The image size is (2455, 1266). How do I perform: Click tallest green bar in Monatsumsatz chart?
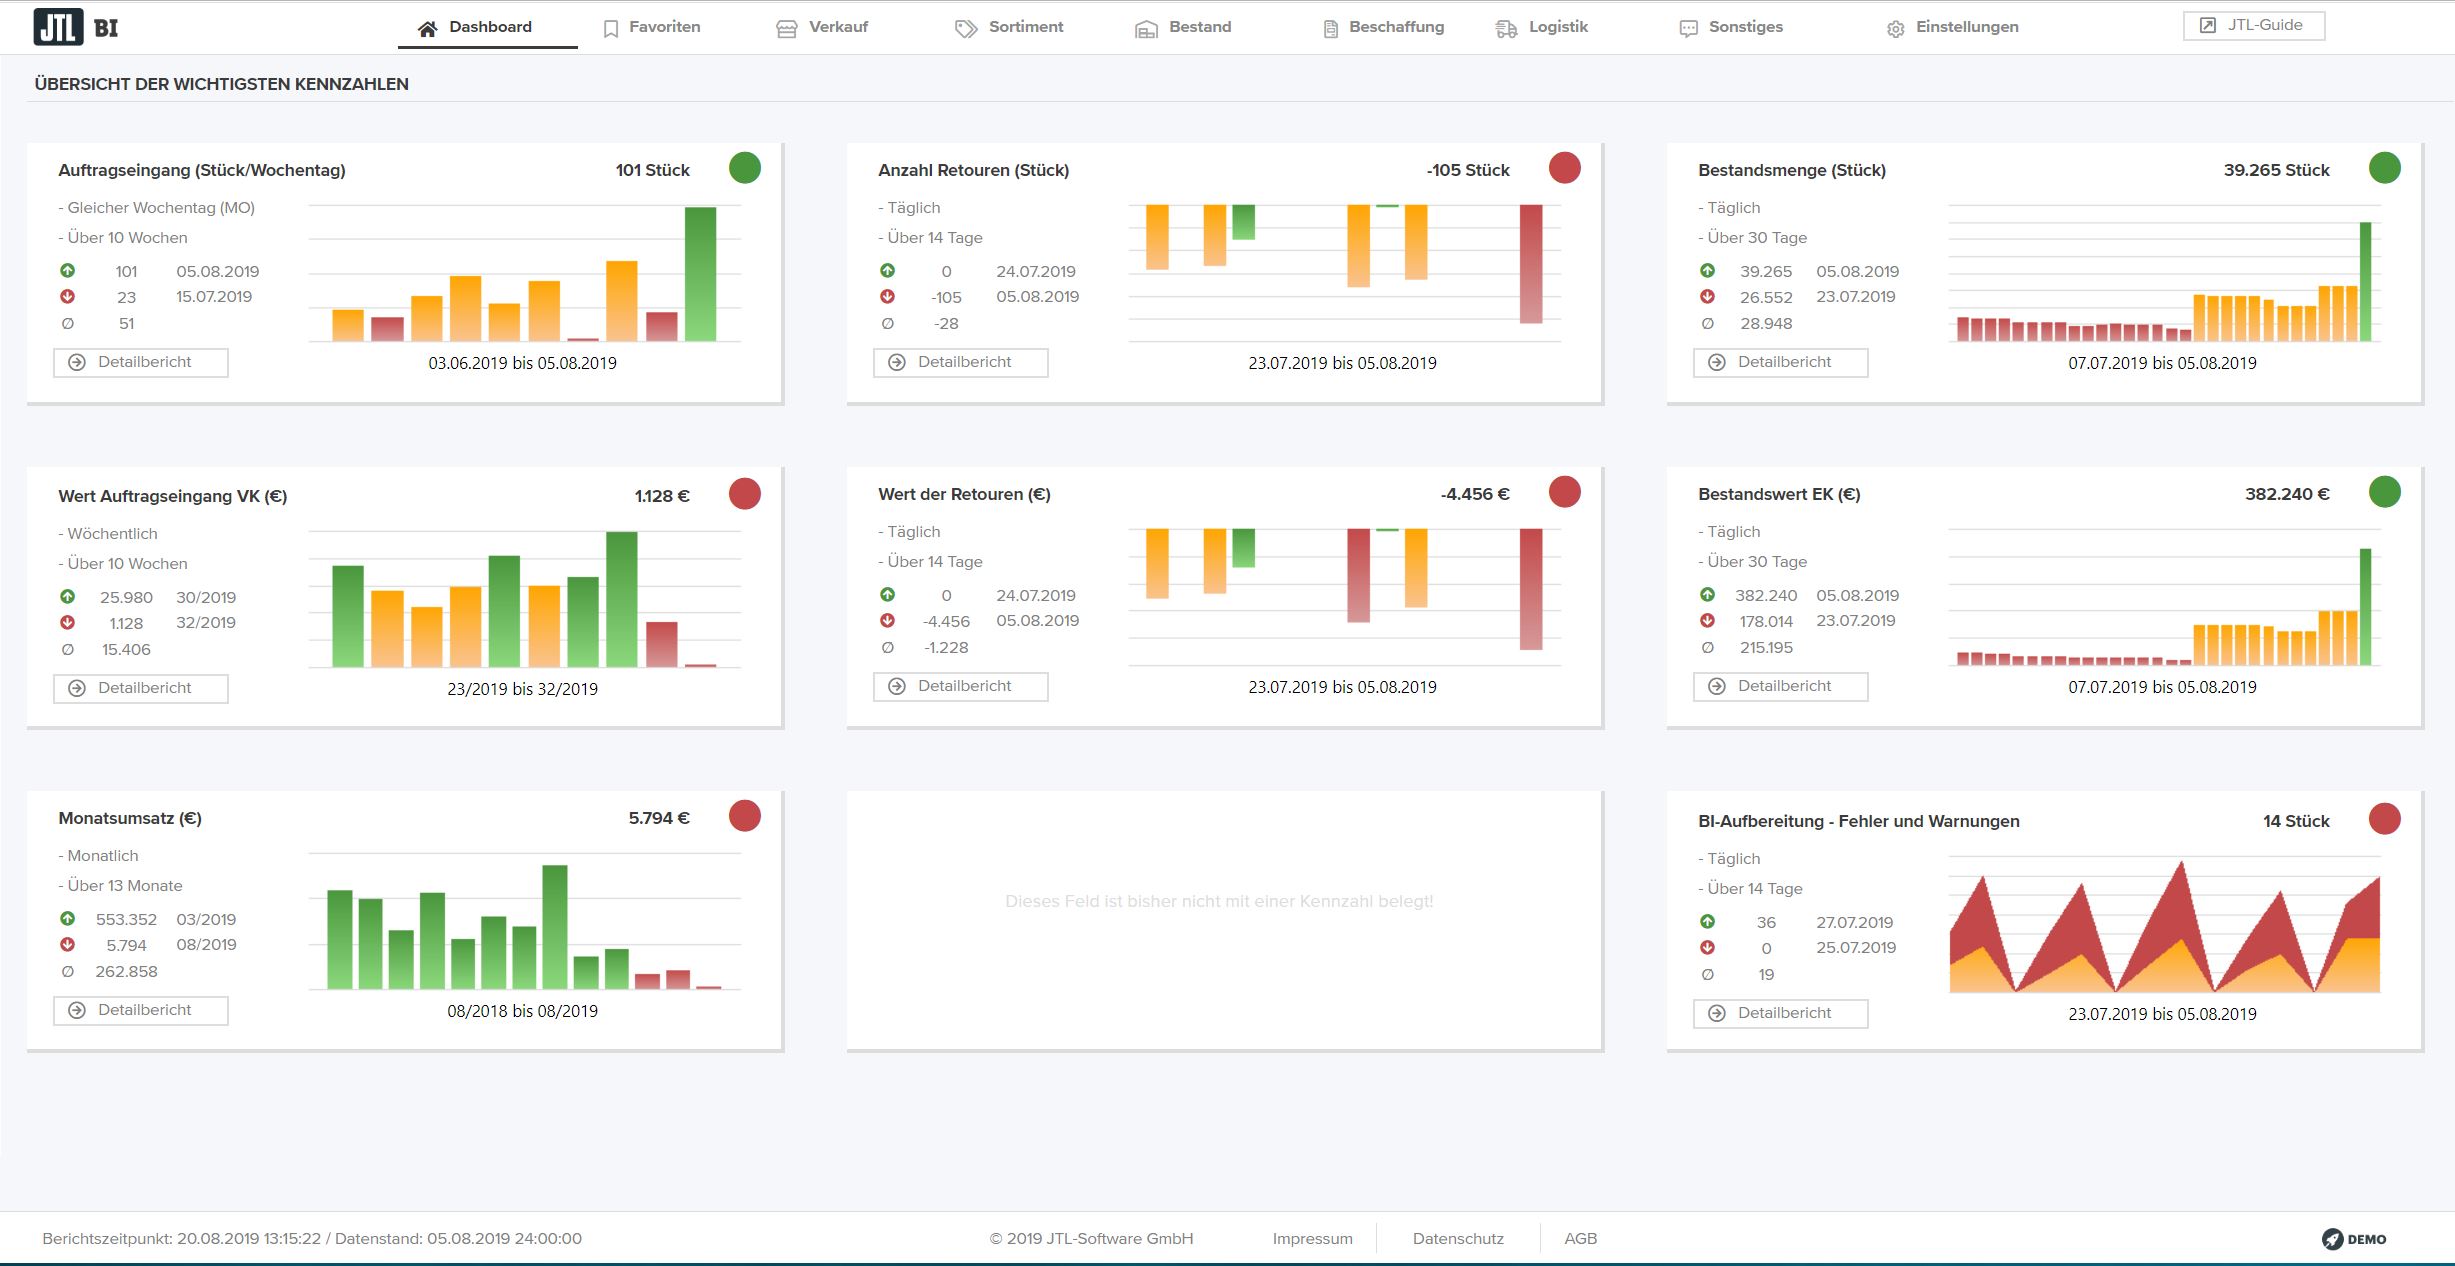[x=555, y=925]
